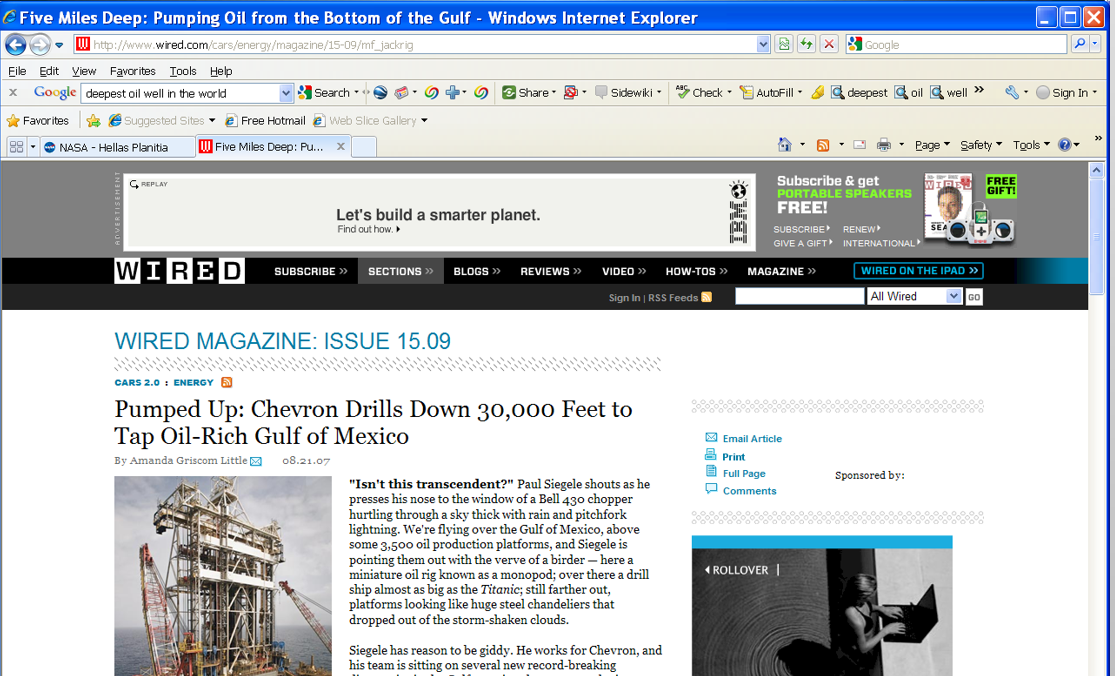This screenshot has height=676, width=1115.
Task: Open the Tools menu in menu bar
Action: 183,71
